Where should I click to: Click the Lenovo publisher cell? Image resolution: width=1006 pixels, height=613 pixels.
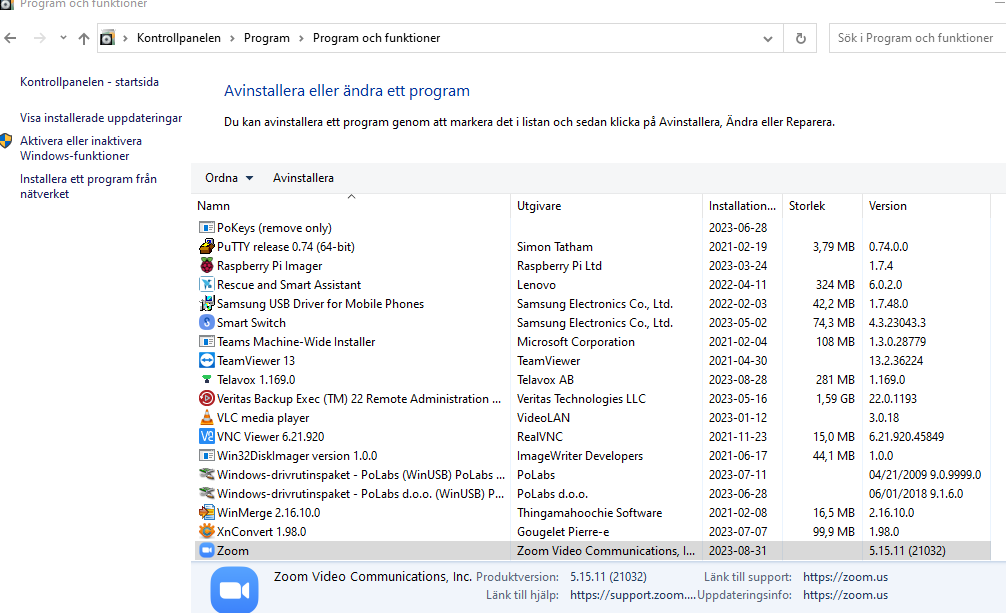(536, 284)
